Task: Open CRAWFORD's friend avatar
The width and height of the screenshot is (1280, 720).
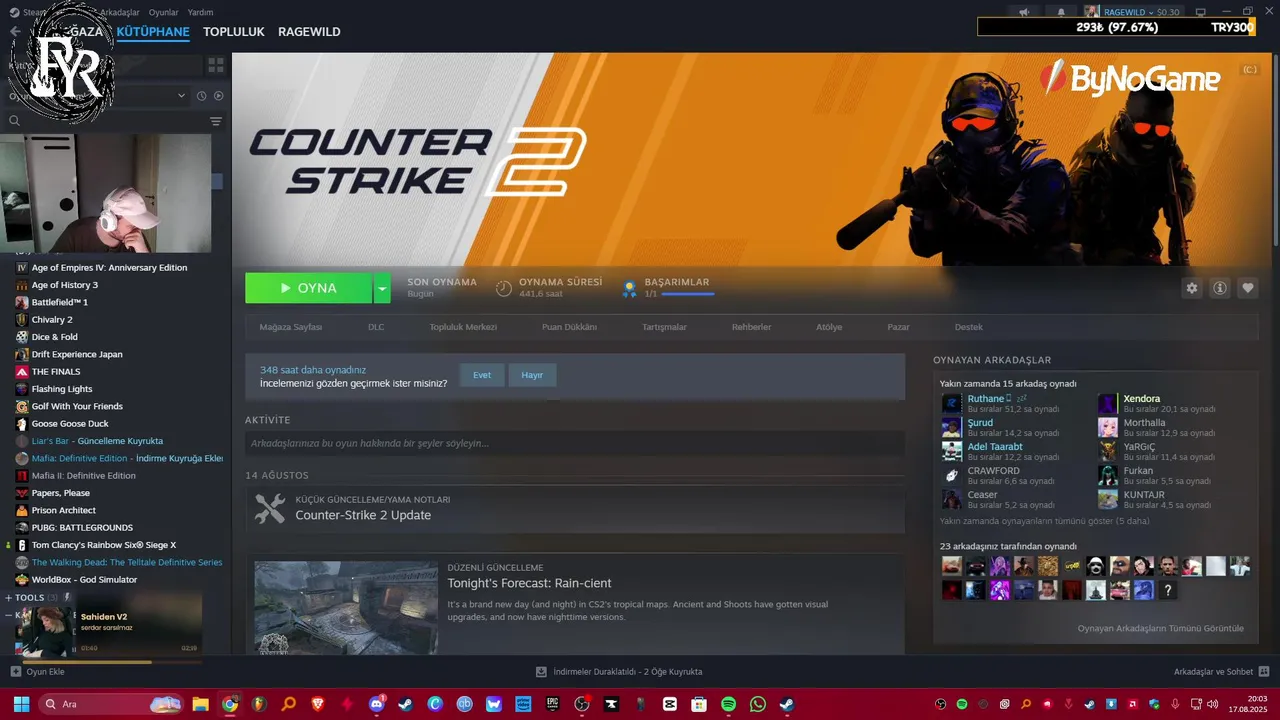Action: [951, 475]
